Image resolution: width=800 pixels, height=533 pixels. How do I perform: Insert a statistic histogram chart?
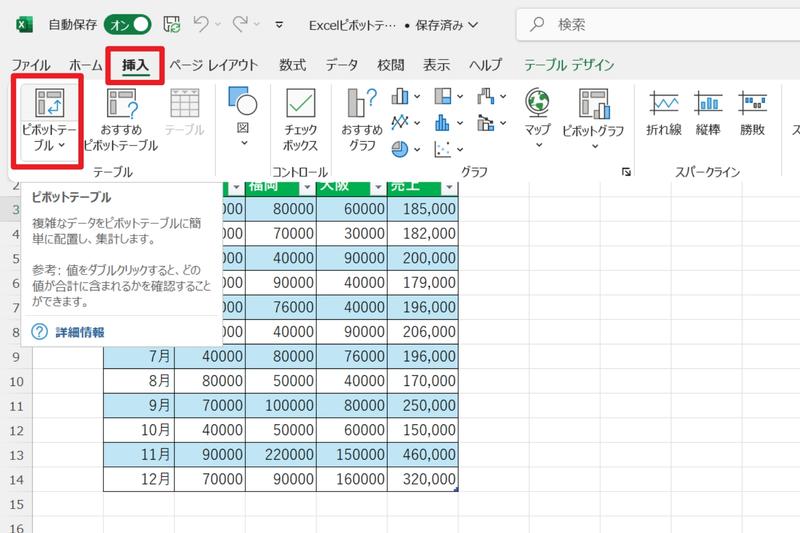443,122
